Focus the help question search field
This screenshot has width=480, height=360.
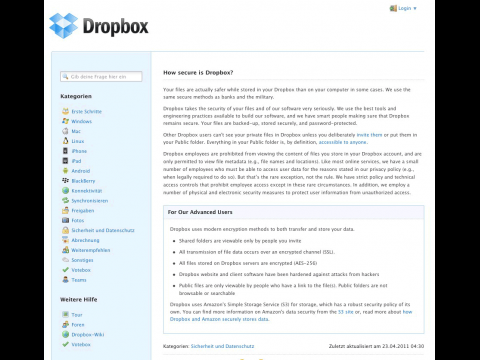(101, 77)
